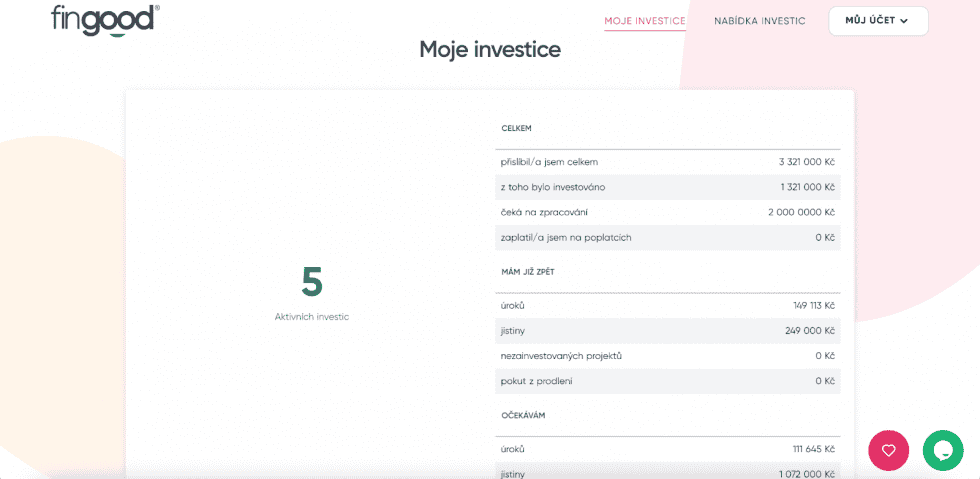Click the 'nezainvestovaných projektů' row
The height and width of the screenshot is (479, 980).
point(667,355)
